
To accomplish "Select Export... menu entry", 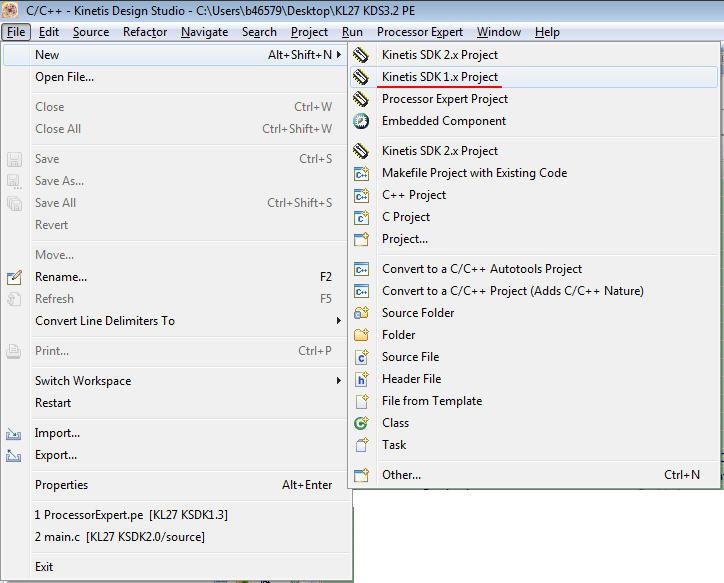I will pos(175,455).
